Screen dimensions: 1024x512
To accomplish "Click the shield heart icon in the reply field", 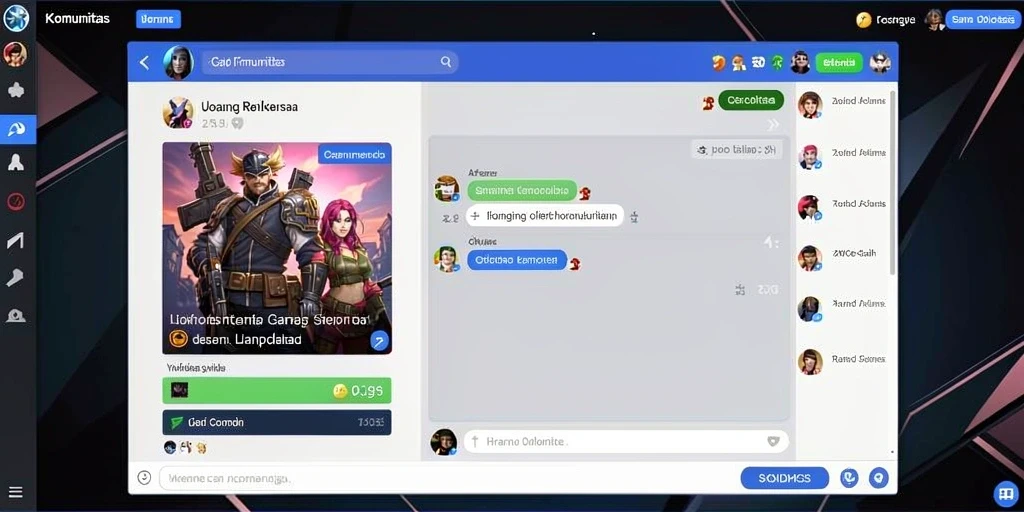I will [773, 441].
